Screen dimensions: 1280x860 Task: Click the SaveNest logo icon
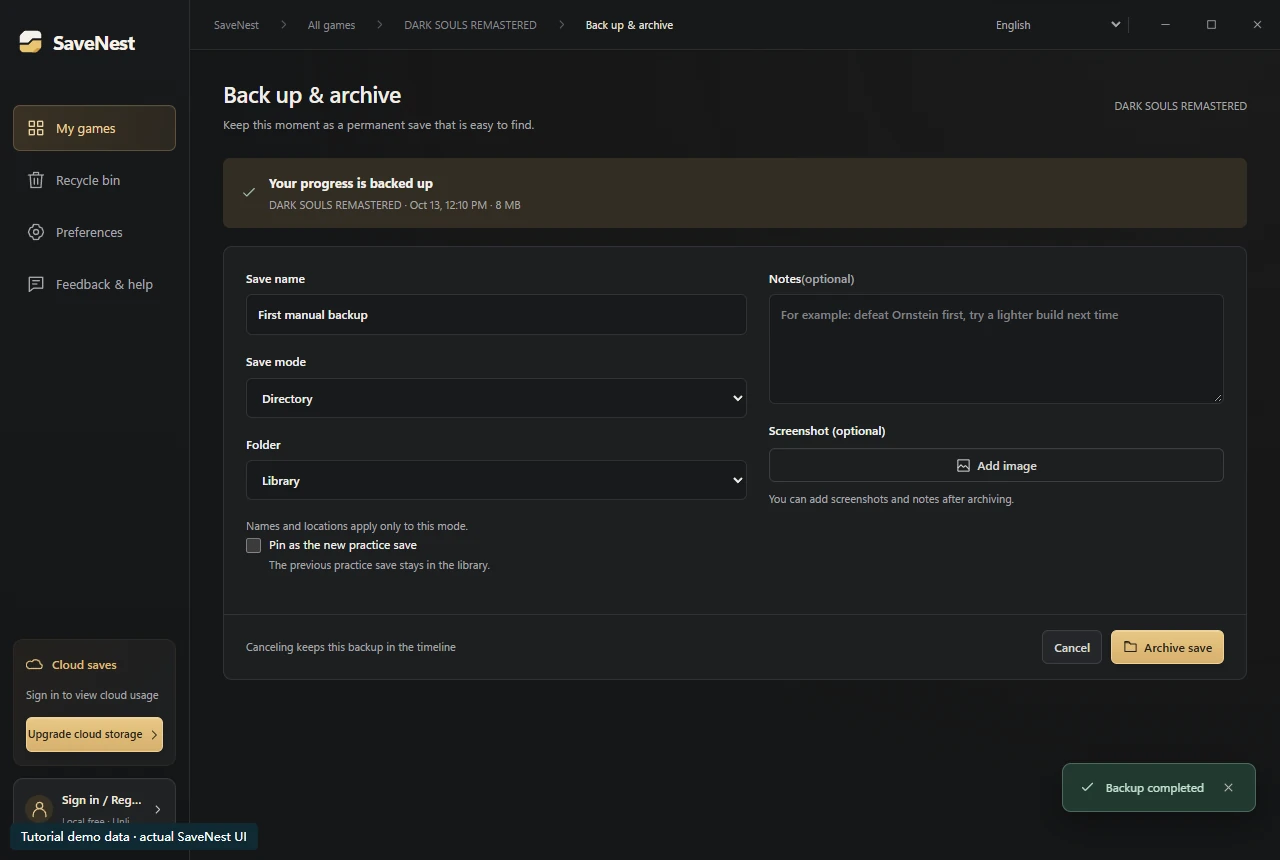pos(30,42)
